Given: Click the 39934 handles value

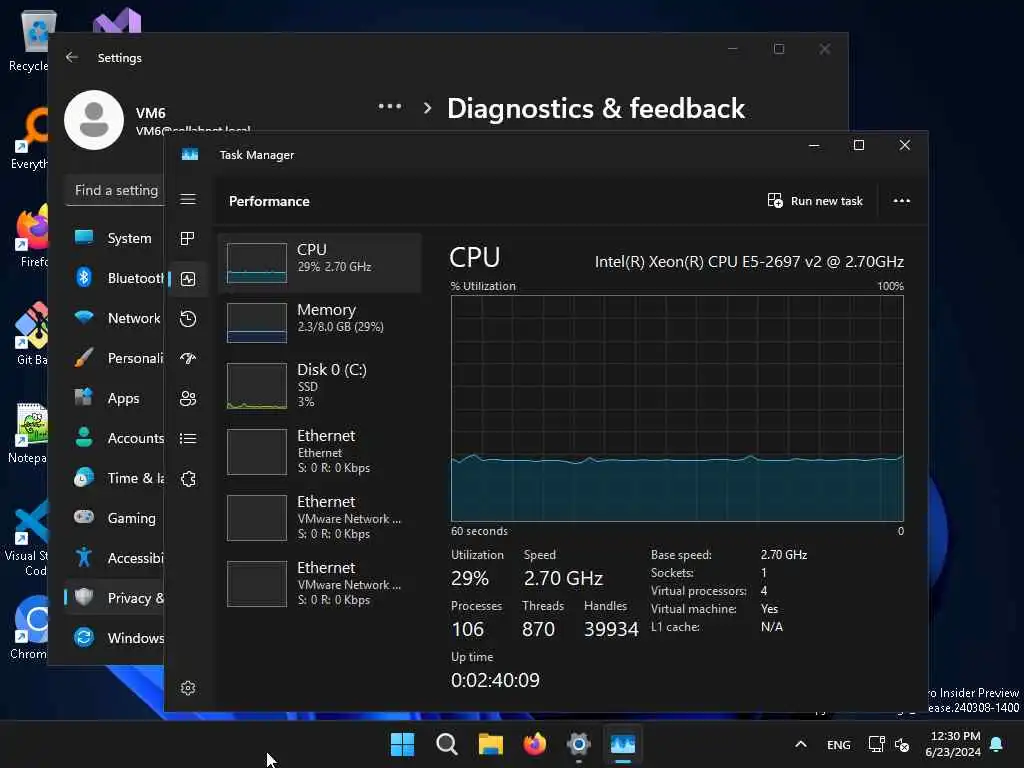Looking at the screenshot, I should 611,629.
